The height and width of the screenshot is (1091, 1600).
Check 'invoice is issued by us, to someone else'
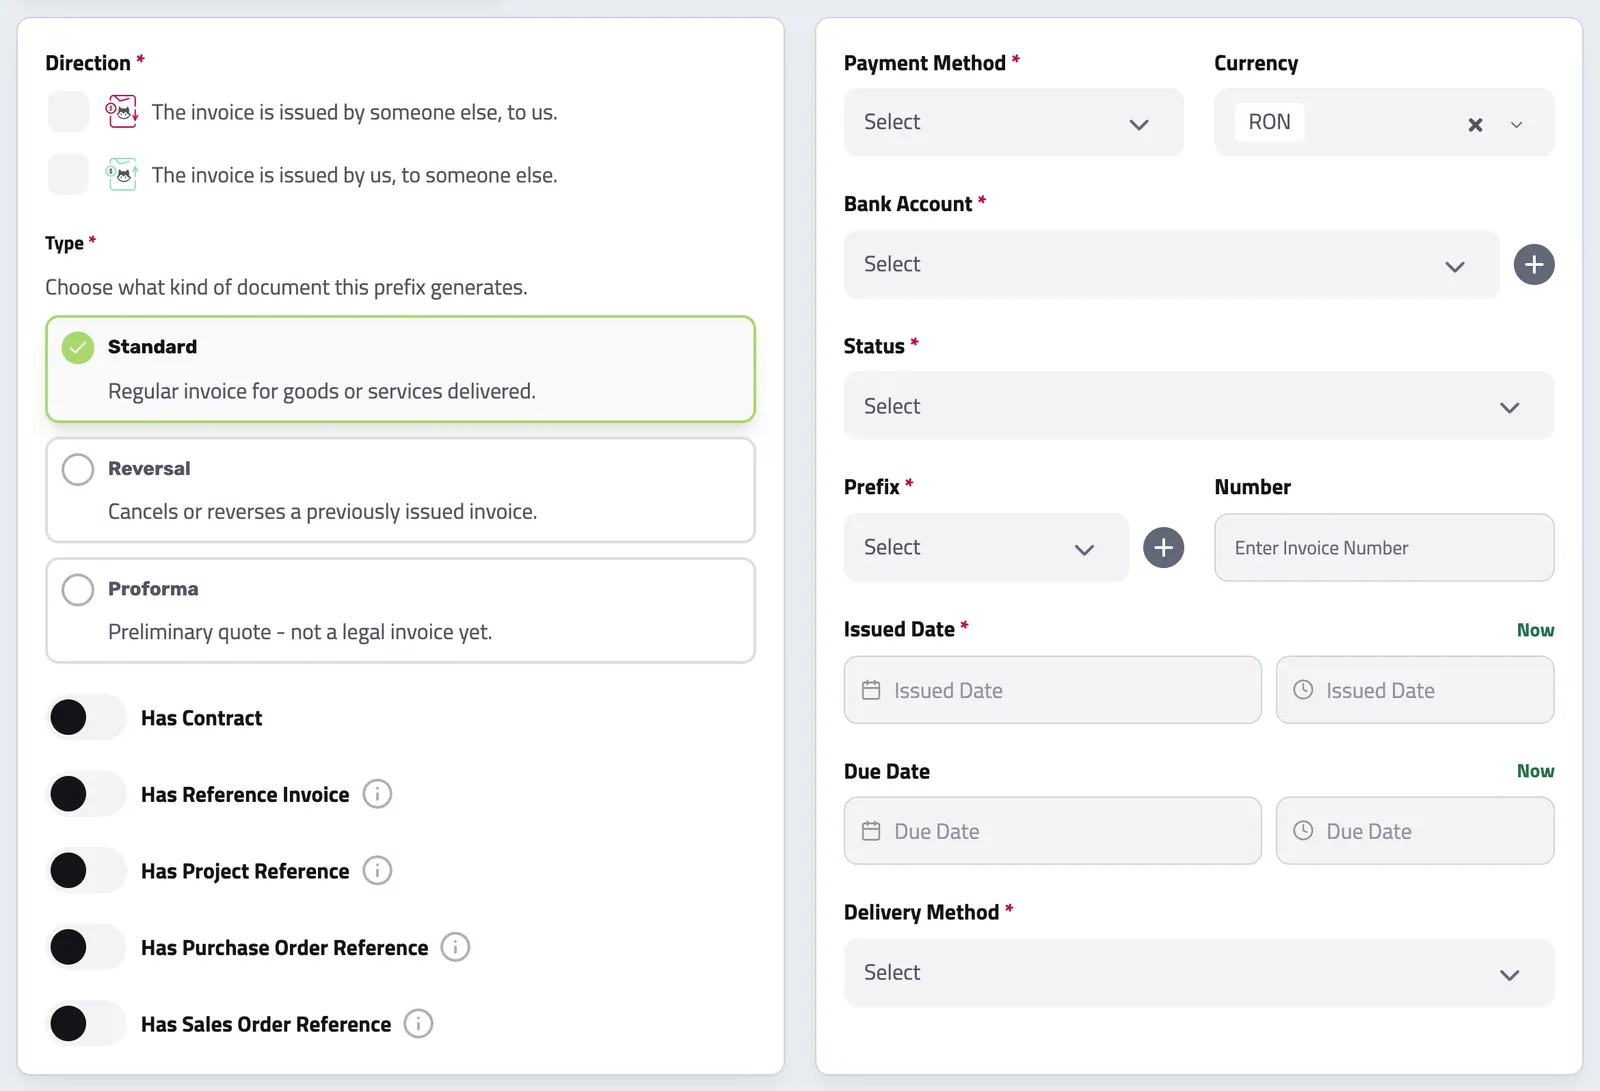pyautogui.click(x=69, y=174)
